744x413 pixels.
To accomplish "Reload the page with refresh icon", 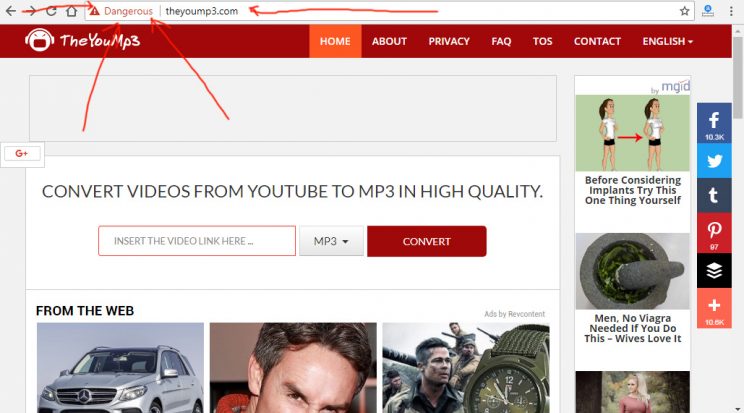I will (51, 10).
